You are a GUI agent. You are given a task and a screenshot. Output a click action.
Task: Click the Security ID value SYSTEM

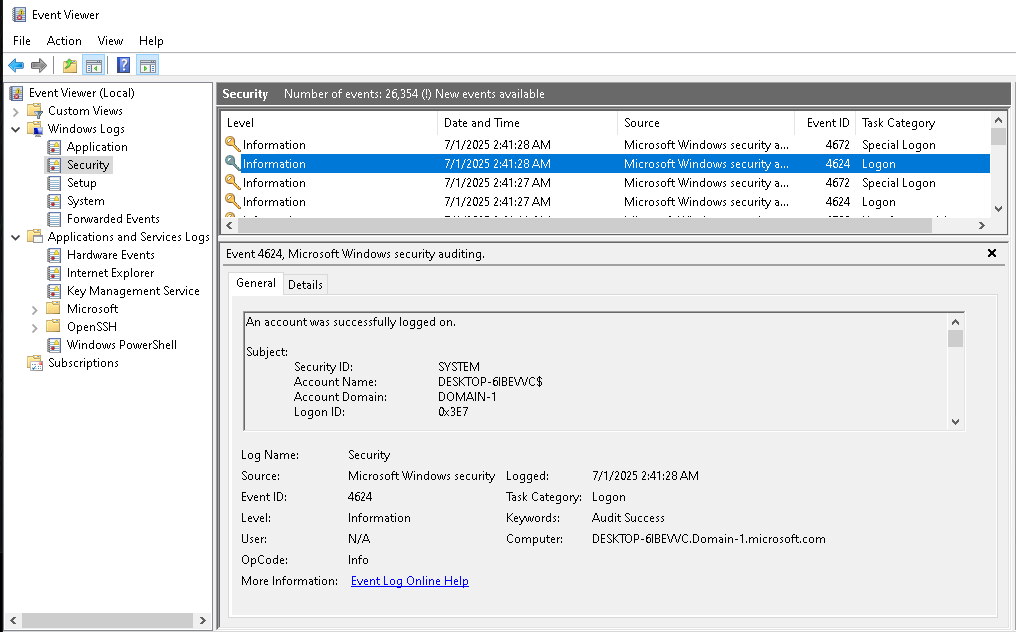click(459, 367)
